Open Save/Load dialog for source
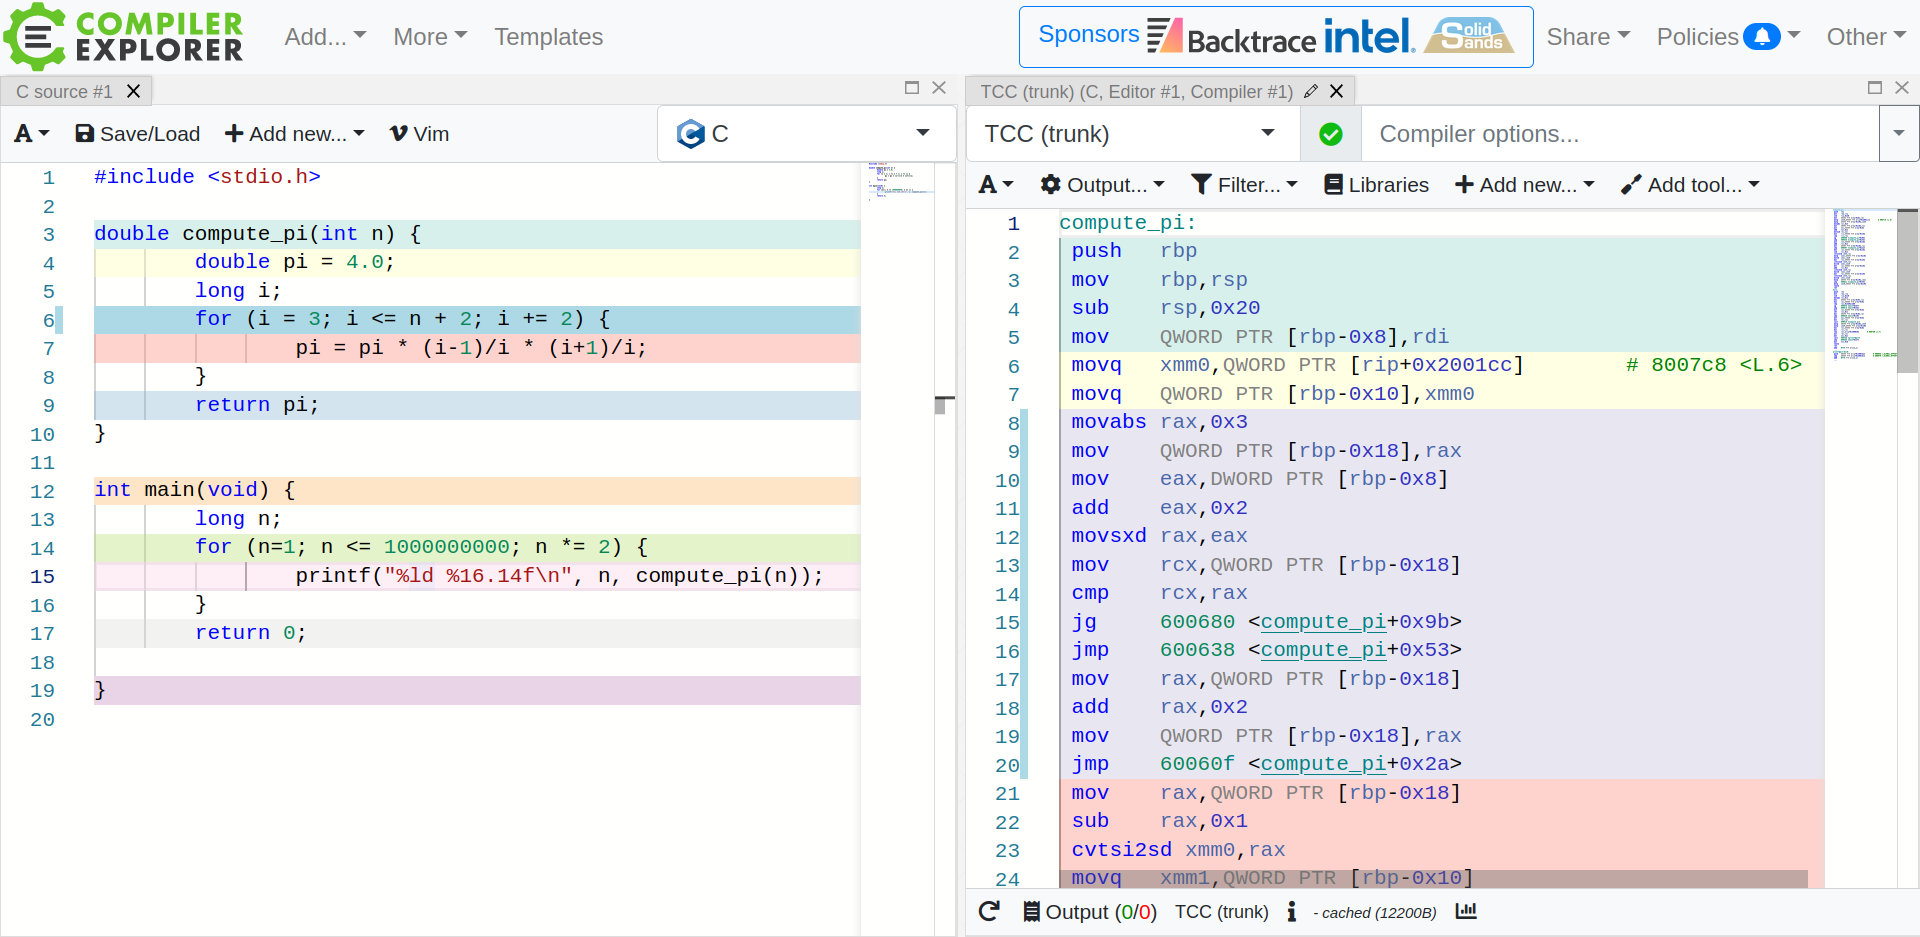 point(138,134)
